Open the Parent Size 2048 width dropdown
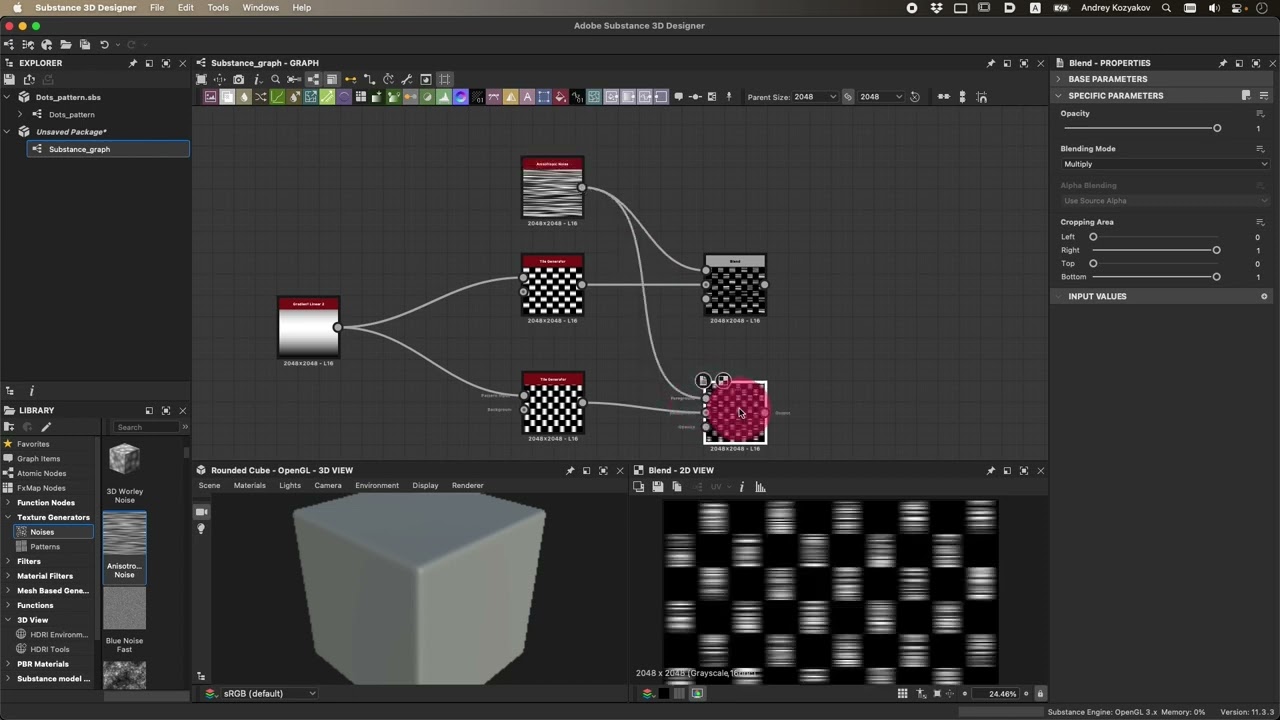This screenshot has width=1280, height=720. point(815,97)
